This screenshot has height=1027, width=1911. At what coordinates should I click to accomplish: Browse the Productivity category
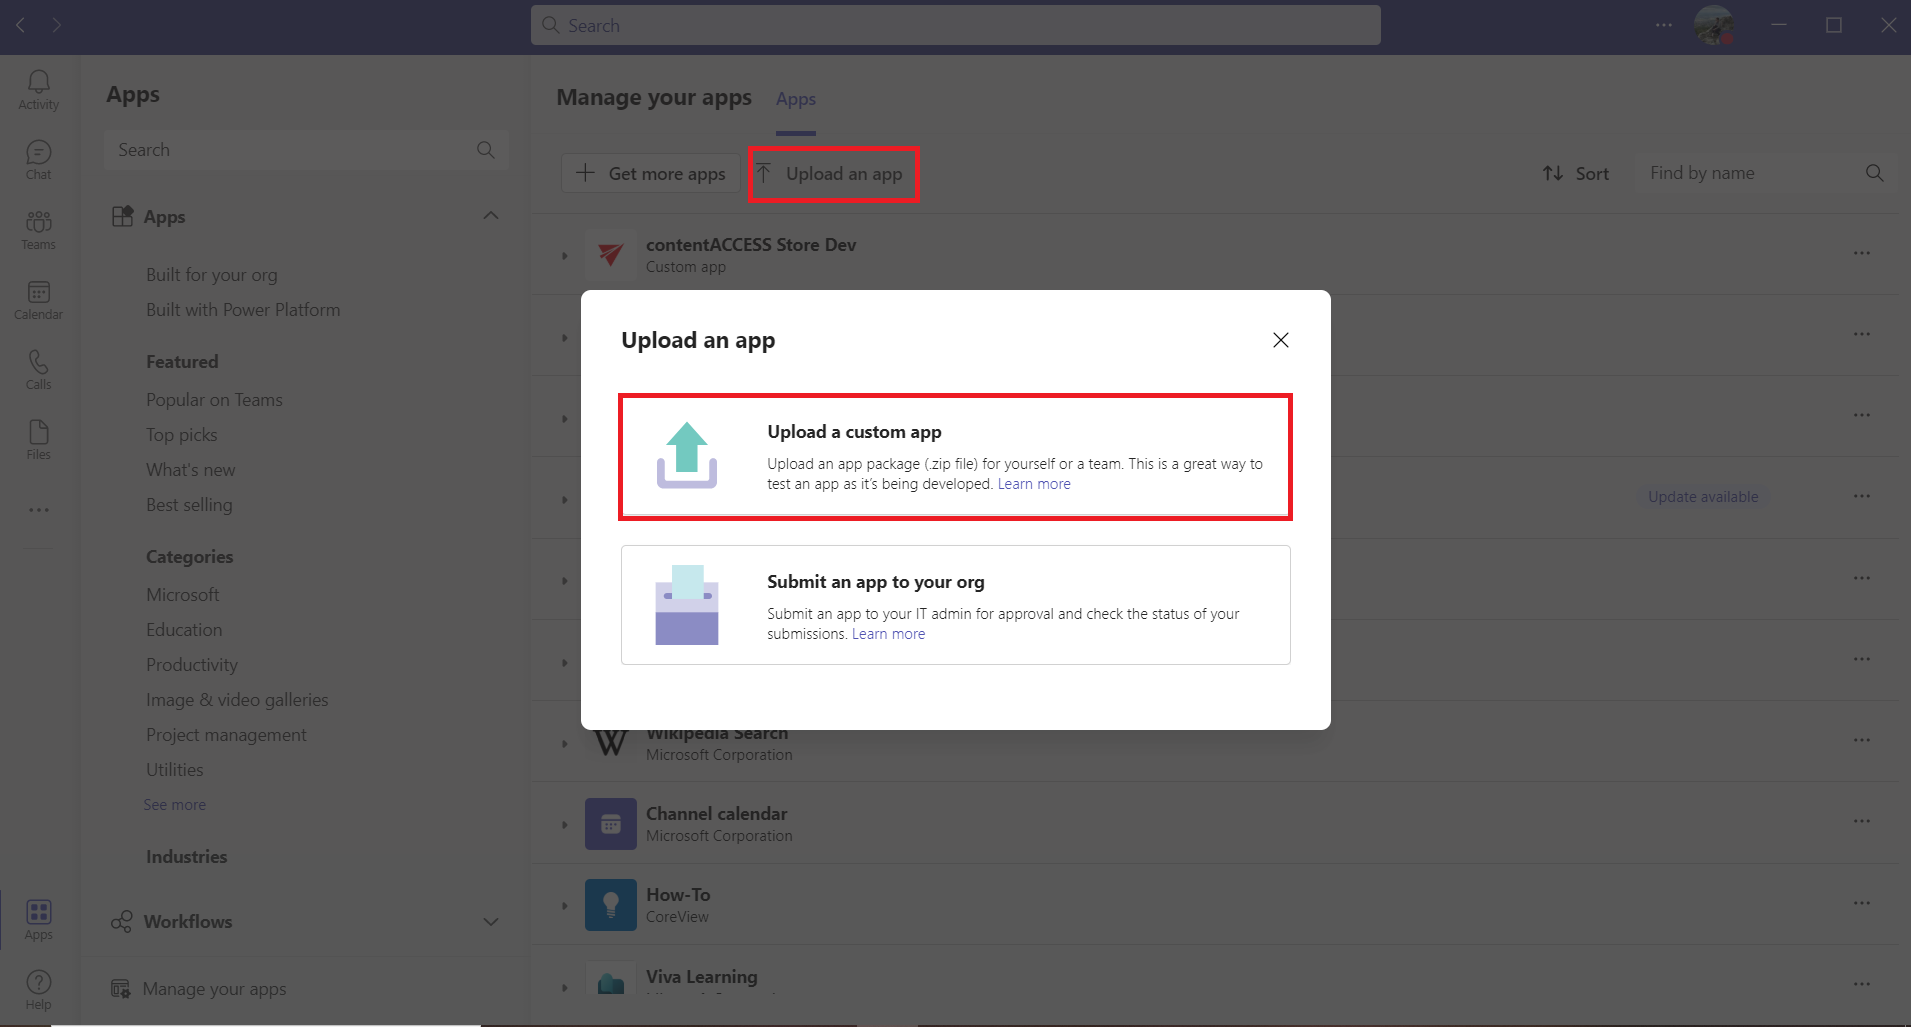point(192,665)
